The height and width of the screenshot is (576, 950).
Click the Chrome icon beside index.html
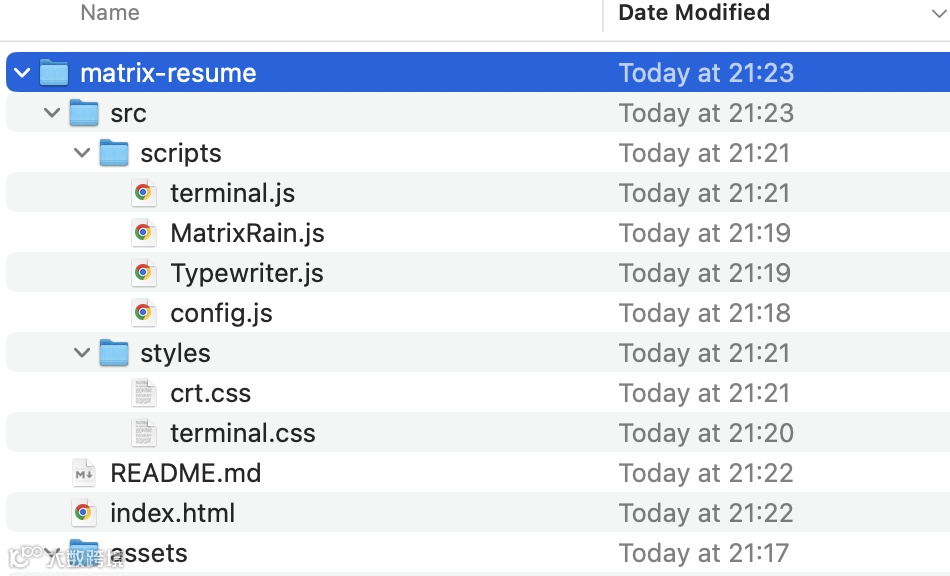click(x=84, y=513)
